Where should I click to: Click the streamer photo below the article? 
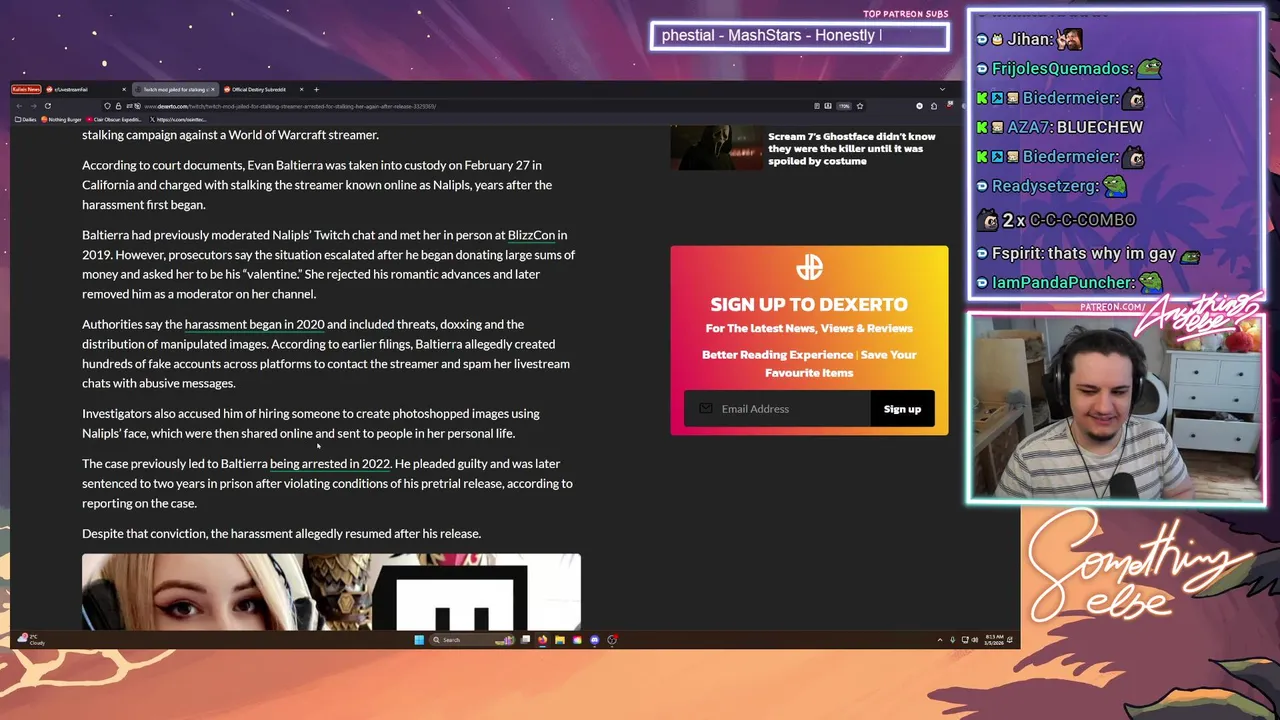(x=331, y=592)
